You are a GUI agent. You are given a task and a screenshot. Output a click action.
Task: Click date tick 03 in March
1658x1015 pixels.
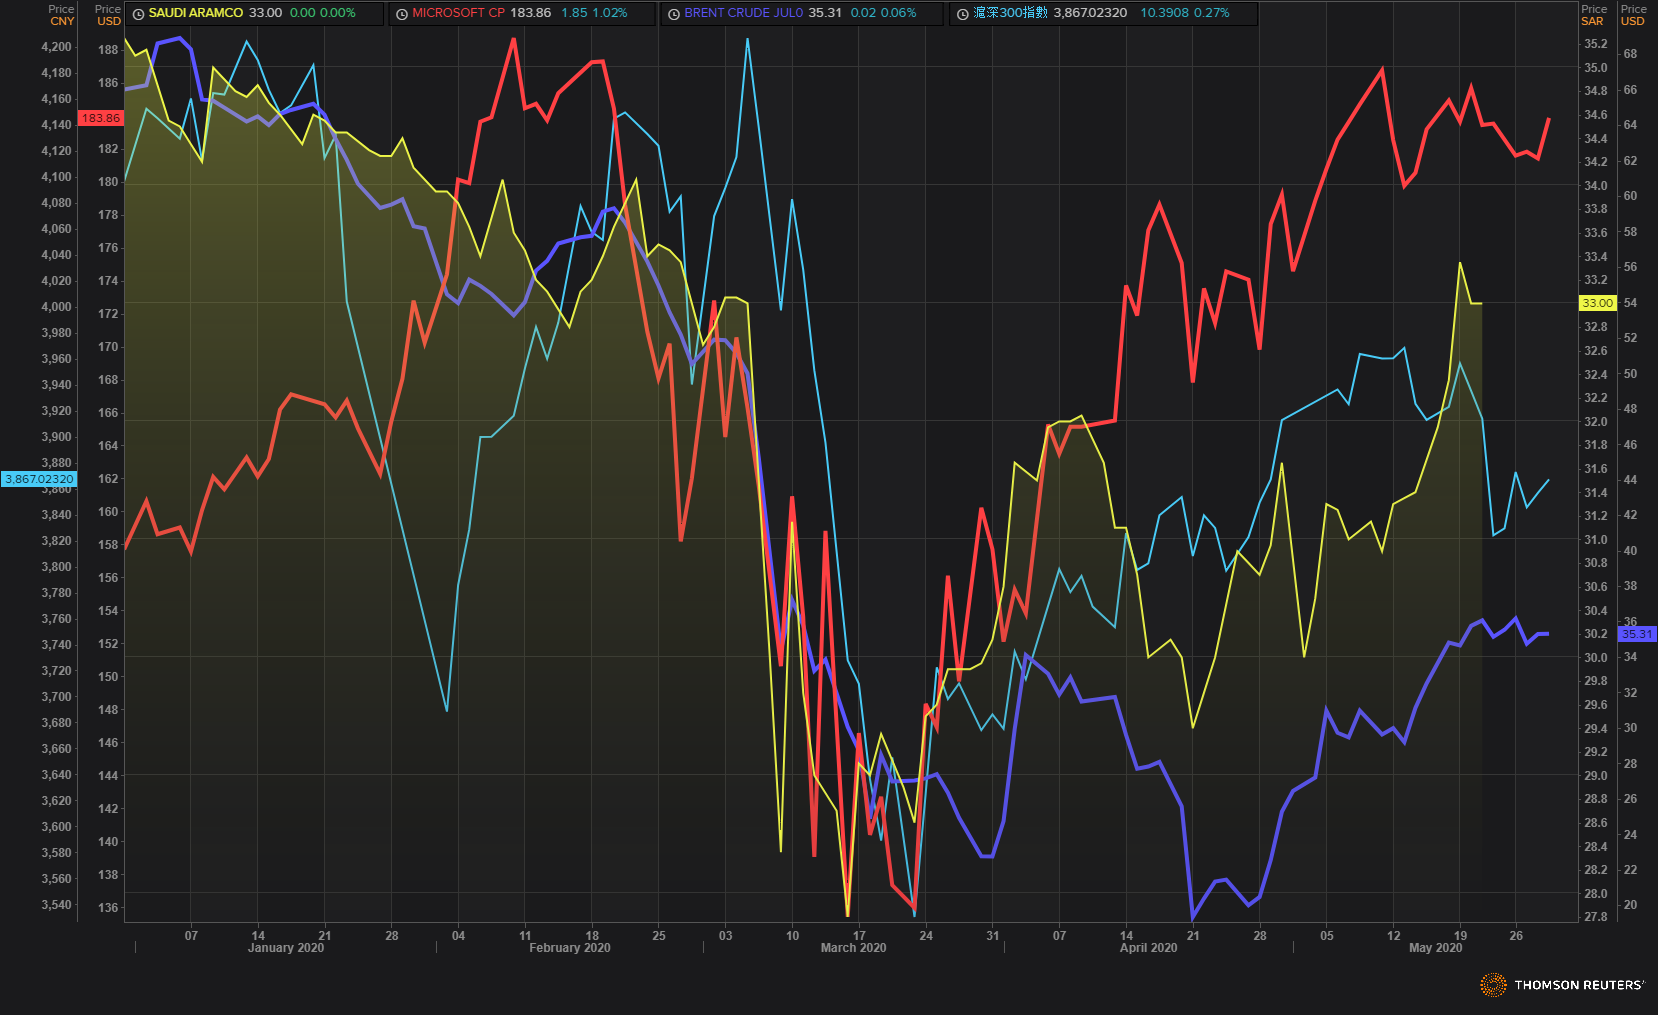pyautogui.click(x=725, y=936)
